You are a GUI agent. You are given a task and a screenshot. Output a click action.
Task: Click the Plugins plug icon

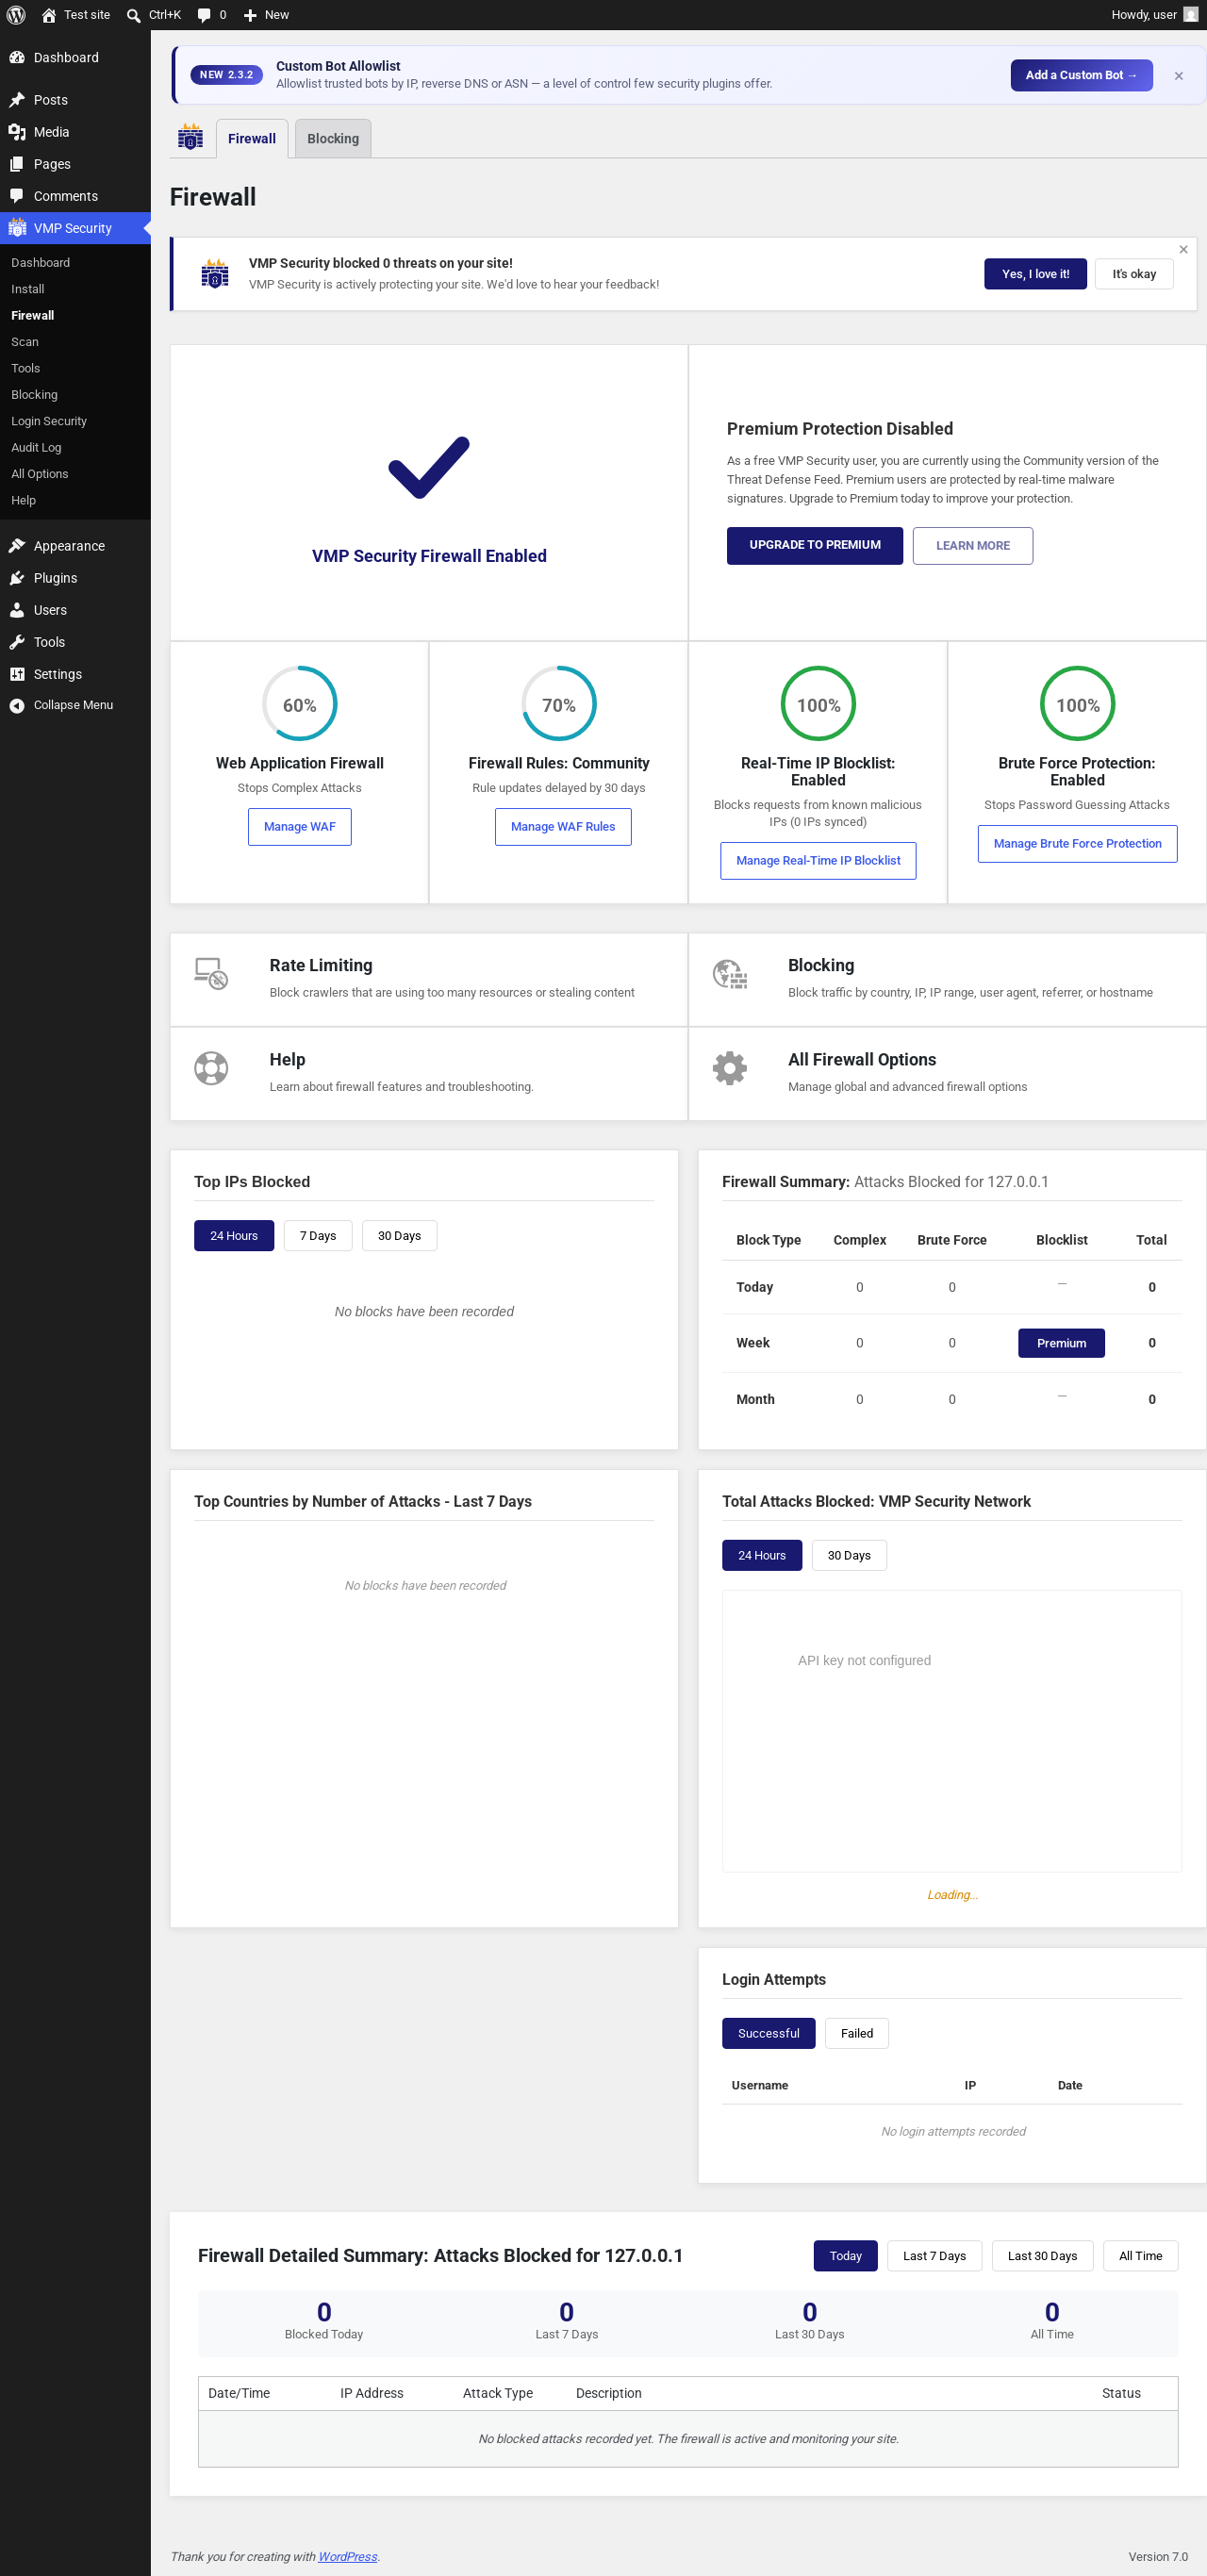tap(17, 578)
